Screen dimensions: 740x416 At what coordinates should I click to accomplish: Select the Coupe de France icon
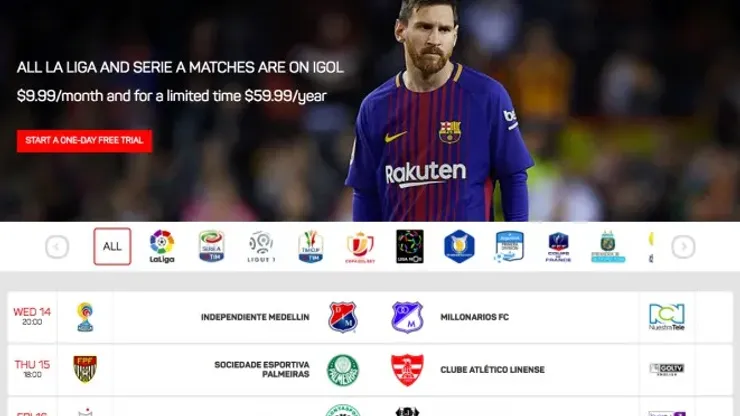558,247
